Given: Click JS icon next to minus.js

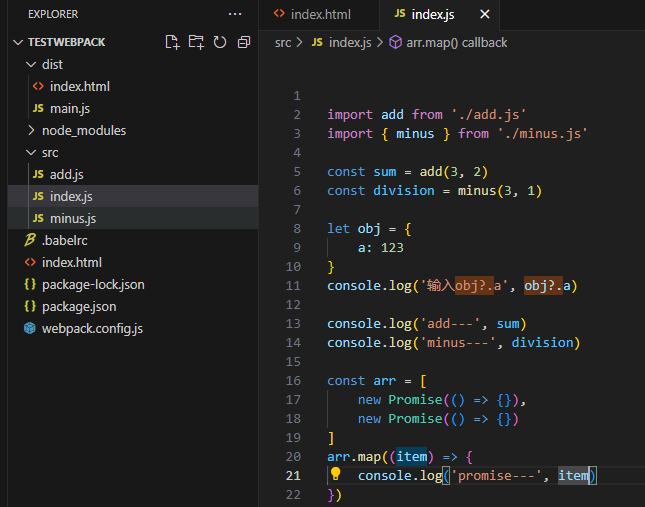Looking at the screenshot, I should 38,218.
